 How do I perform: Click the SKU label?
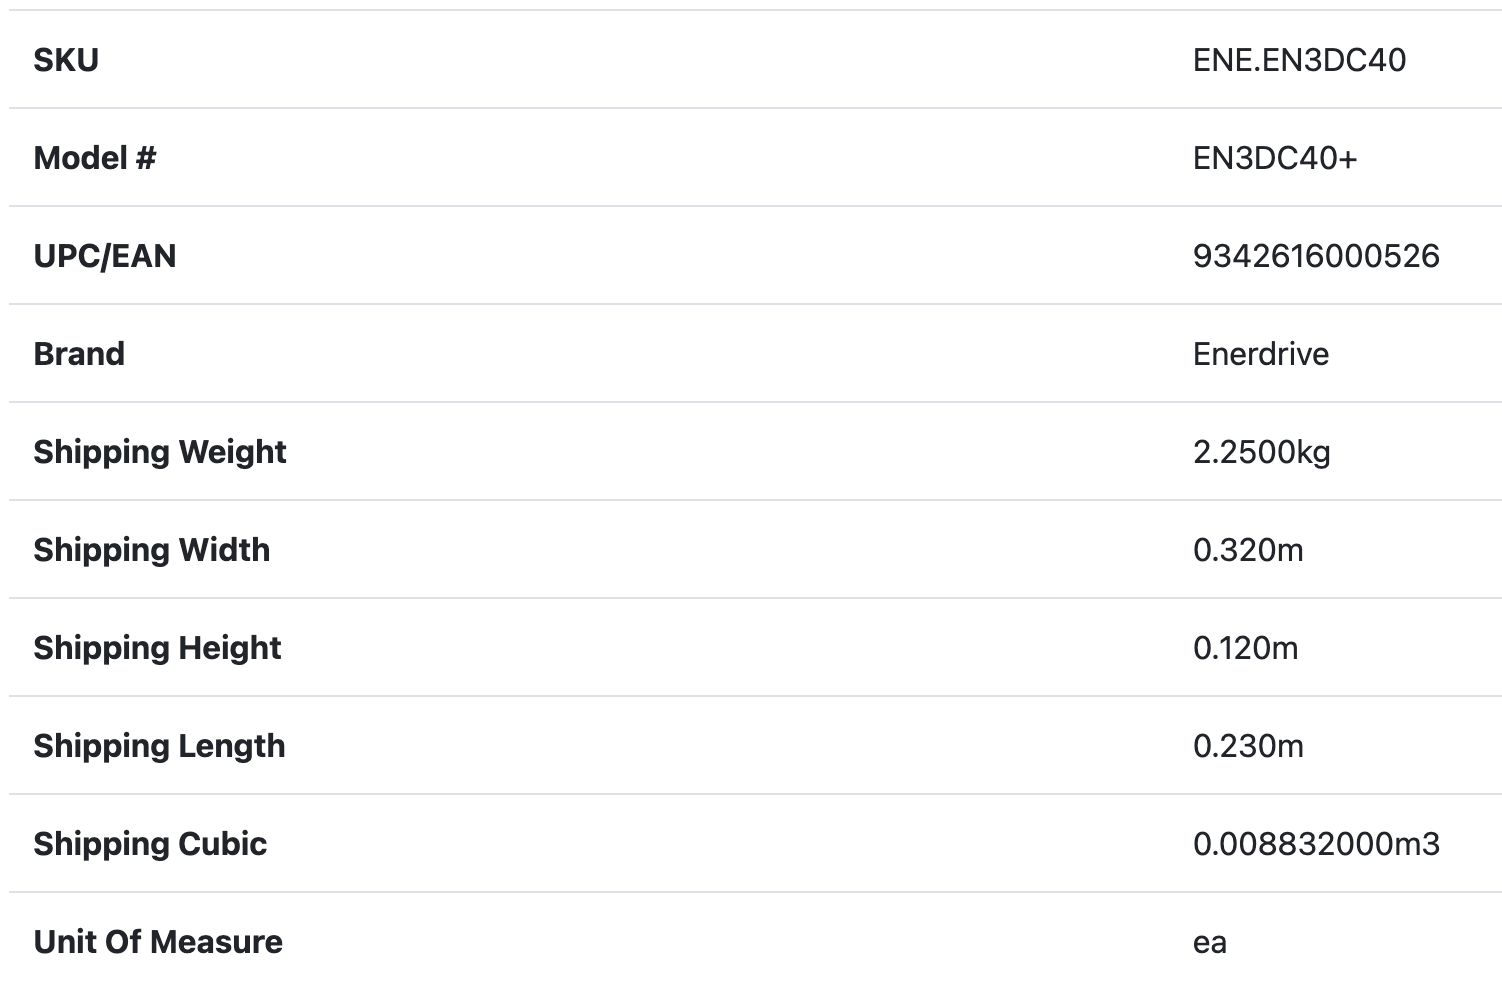point(66,60)
